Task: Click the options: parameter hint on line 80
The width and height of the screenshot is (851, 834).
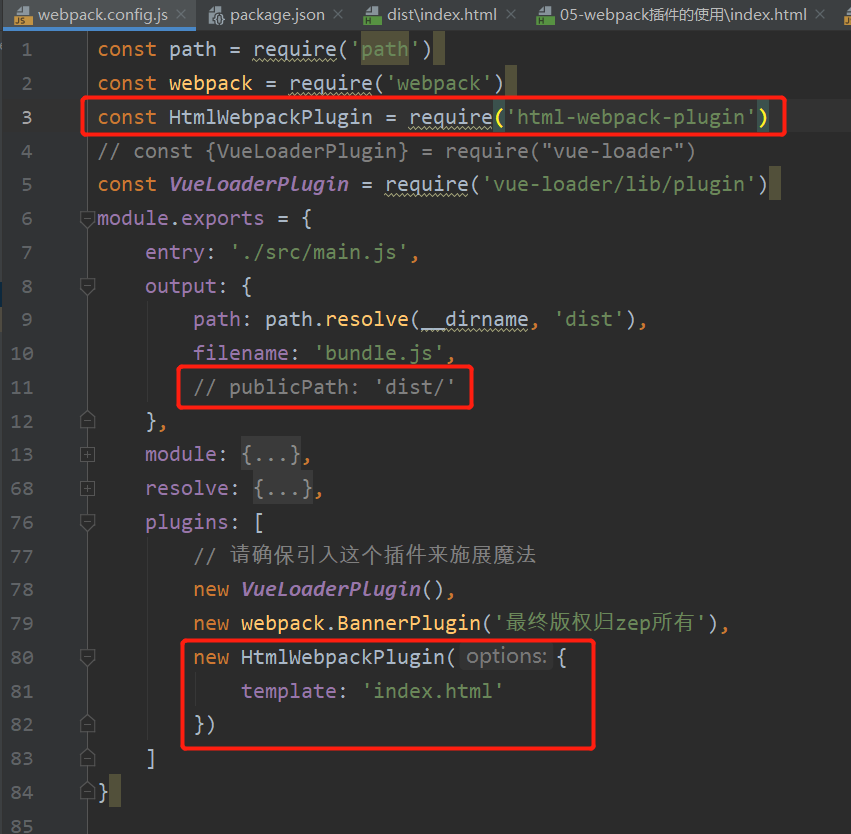Action: pos(506,657)
